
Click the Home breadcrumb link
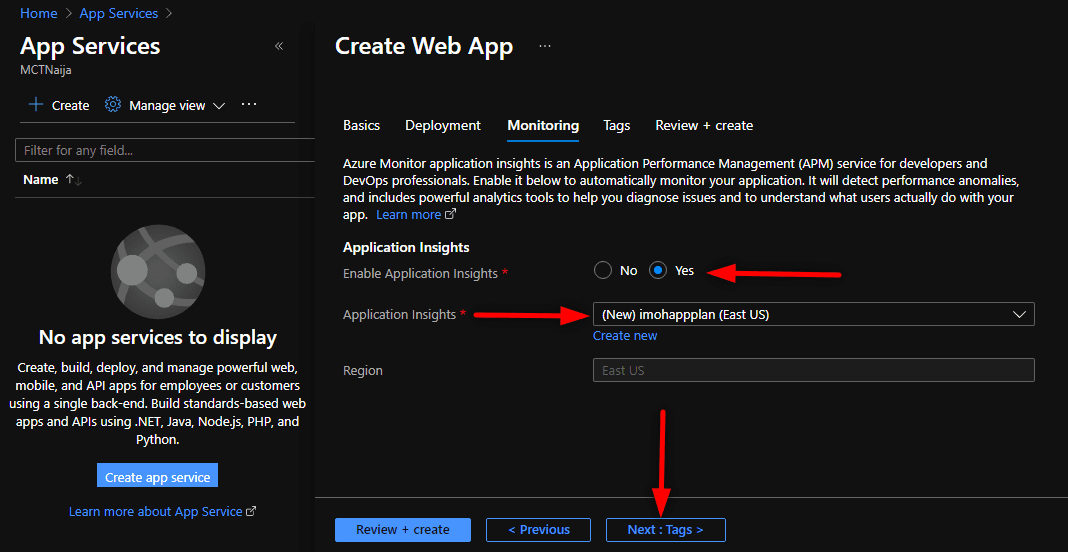click(x=39, y=13)
